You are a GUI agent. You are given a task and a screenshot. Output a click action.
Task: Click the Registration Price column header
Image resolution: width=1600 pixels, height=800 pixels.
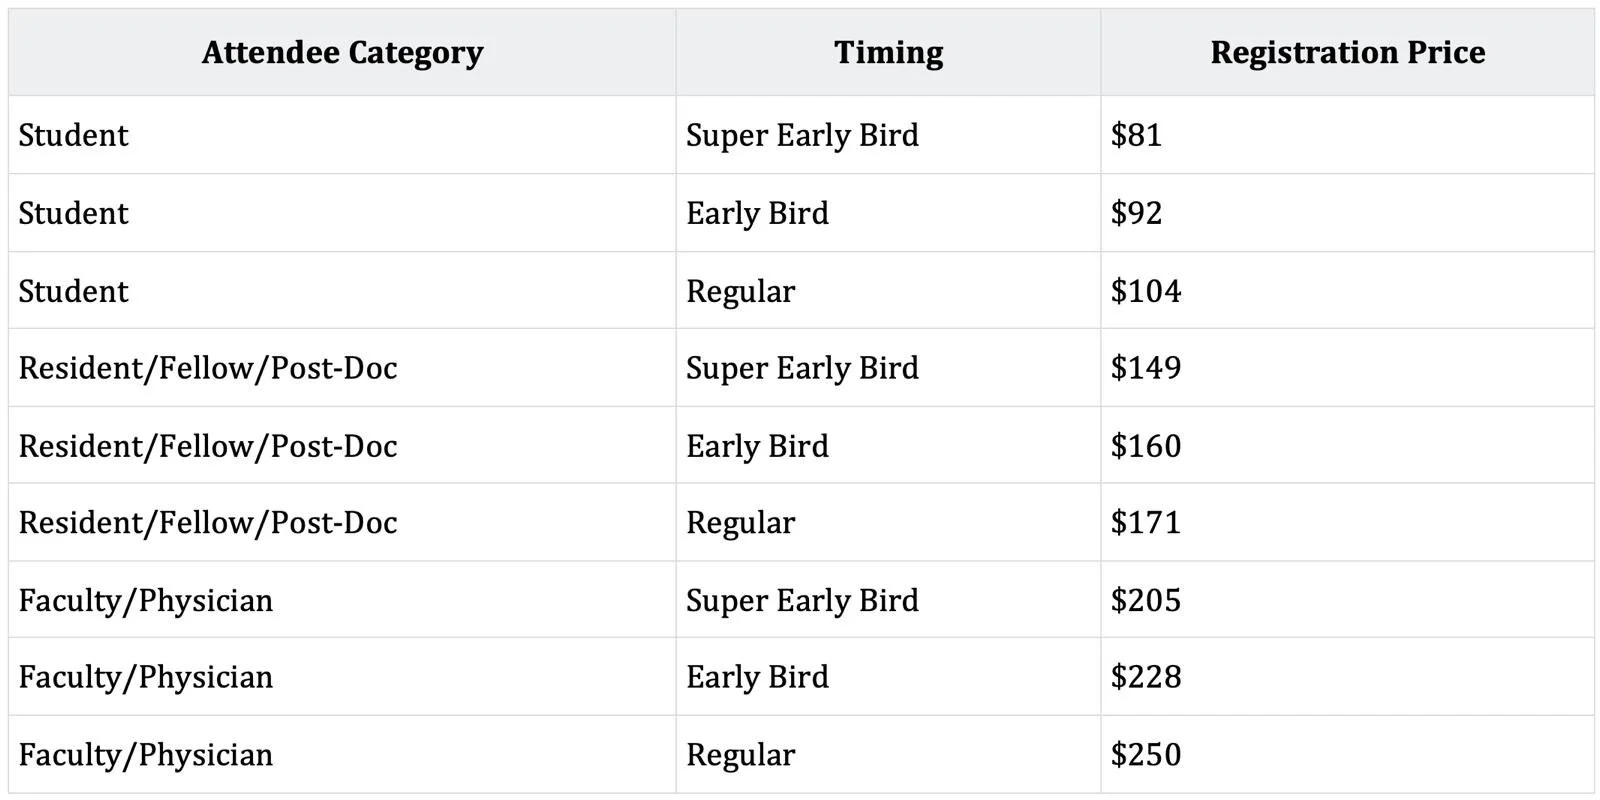click(x=1347, y=53)
